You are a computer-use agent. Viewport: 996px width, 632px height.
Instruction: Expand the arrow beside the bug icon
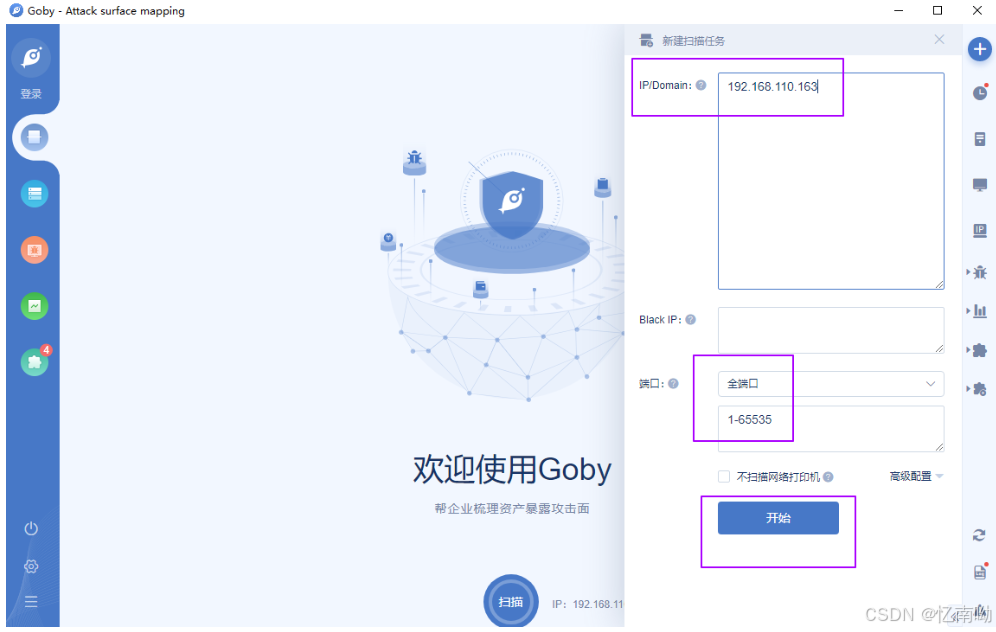coord(968,272)
